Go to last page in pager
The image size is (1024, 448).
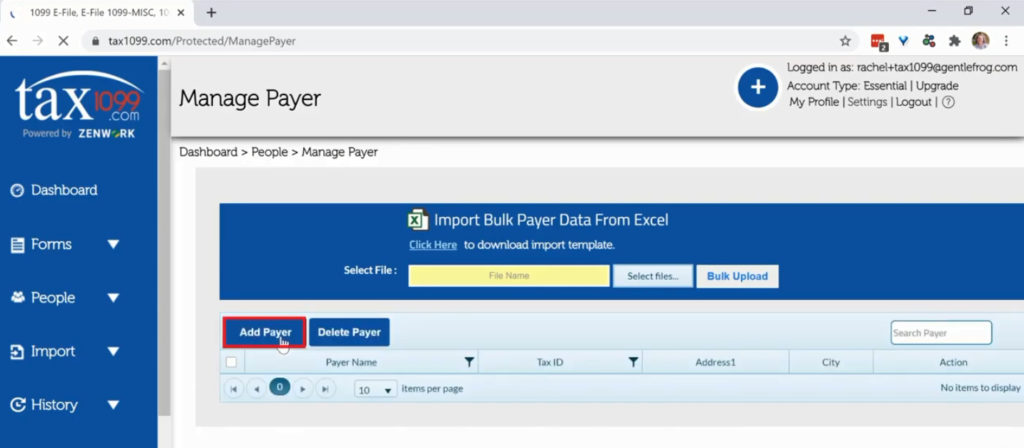325,389
